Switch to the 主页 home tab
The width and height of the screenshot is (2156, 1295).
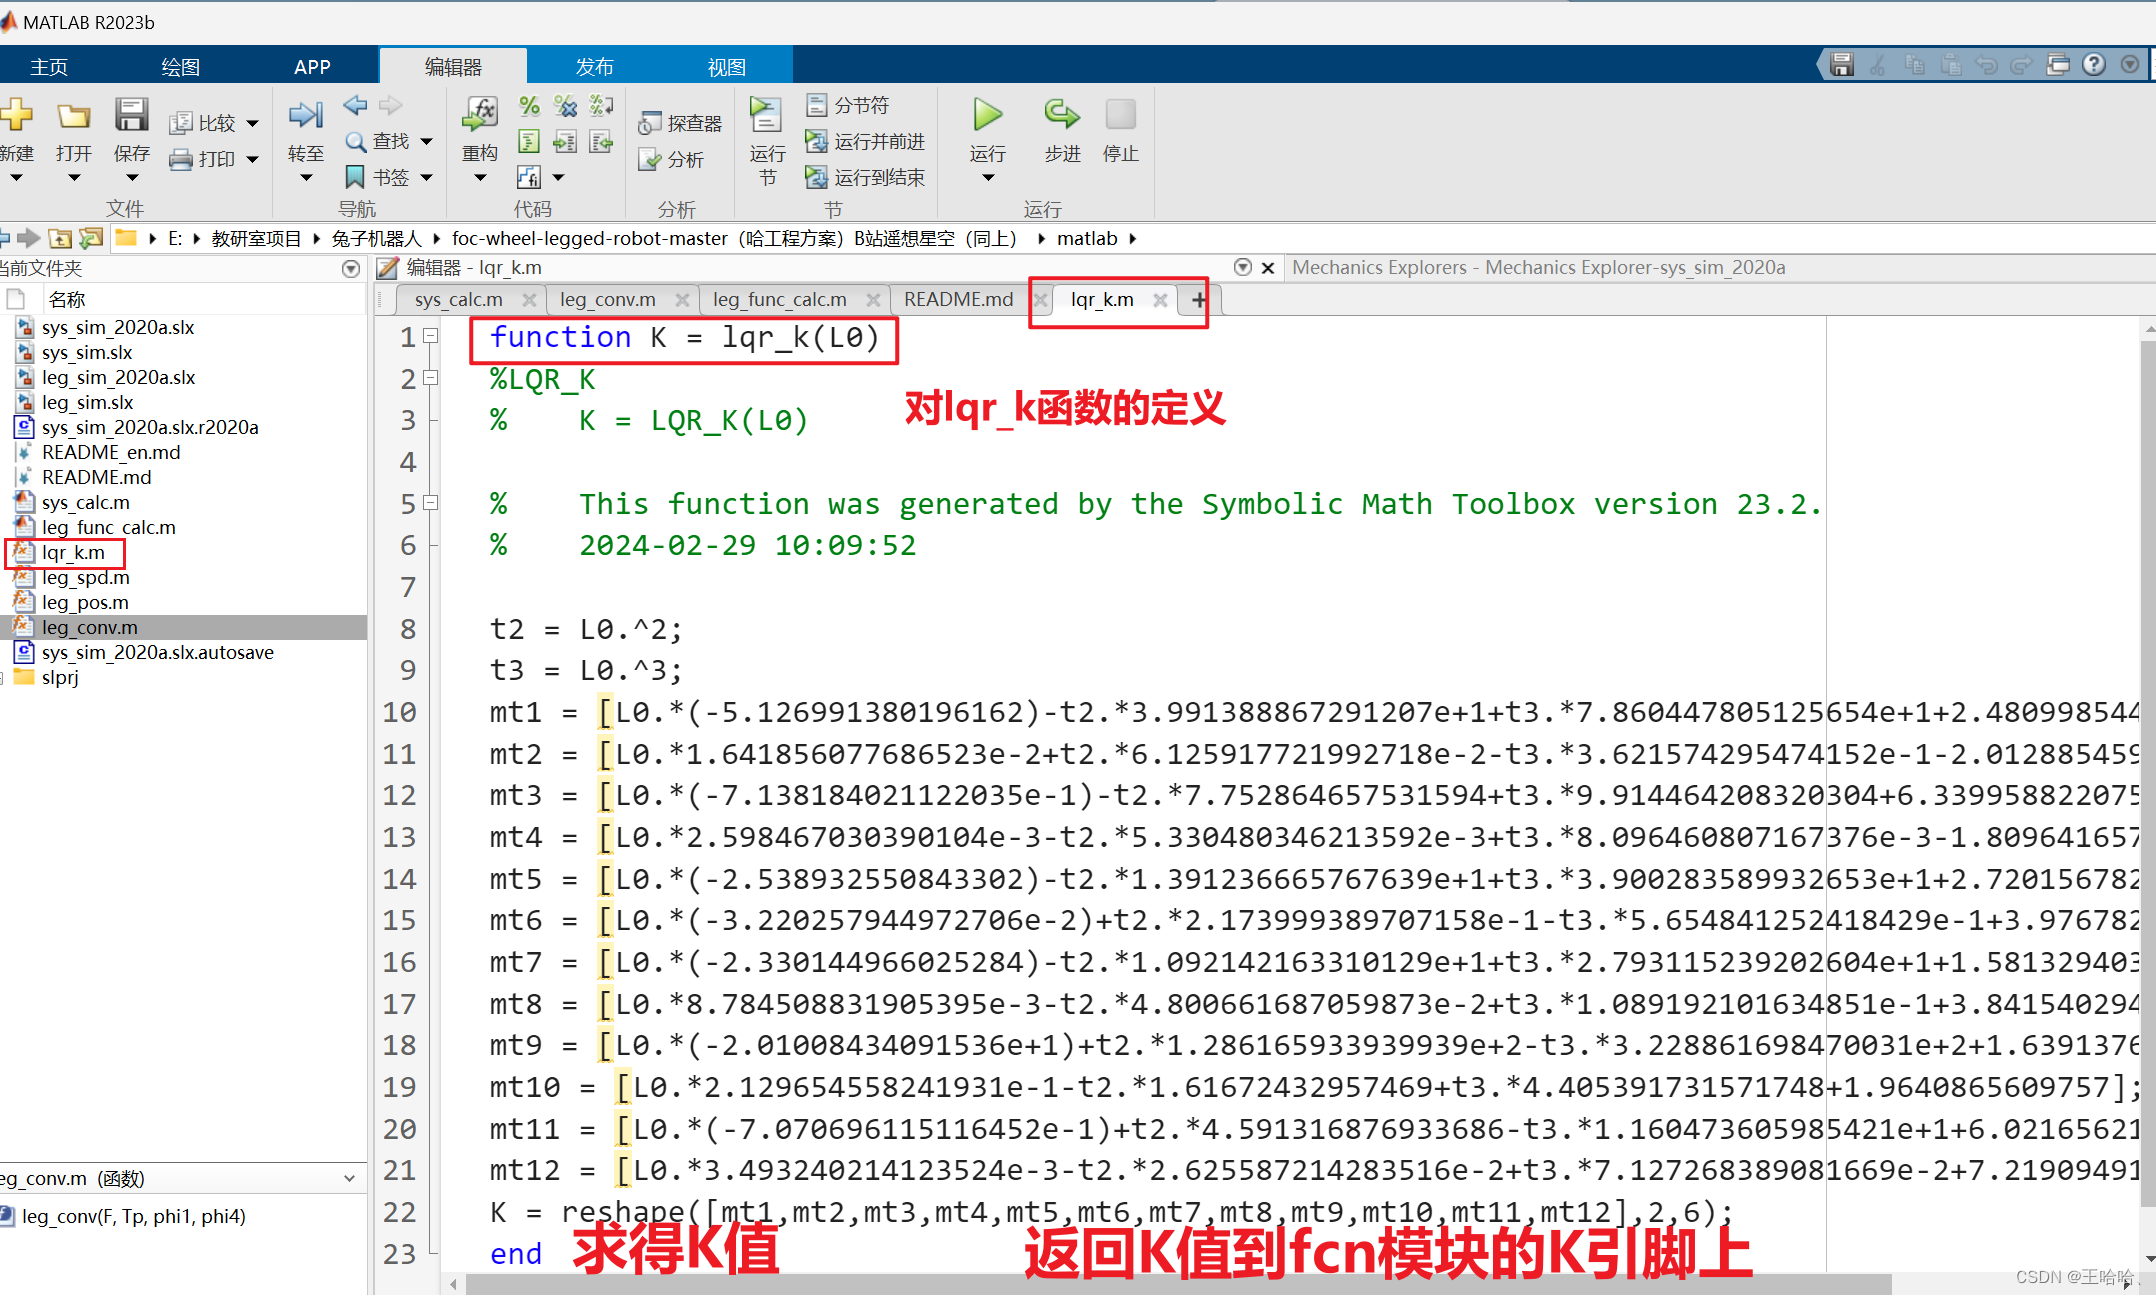coord(48,67)
